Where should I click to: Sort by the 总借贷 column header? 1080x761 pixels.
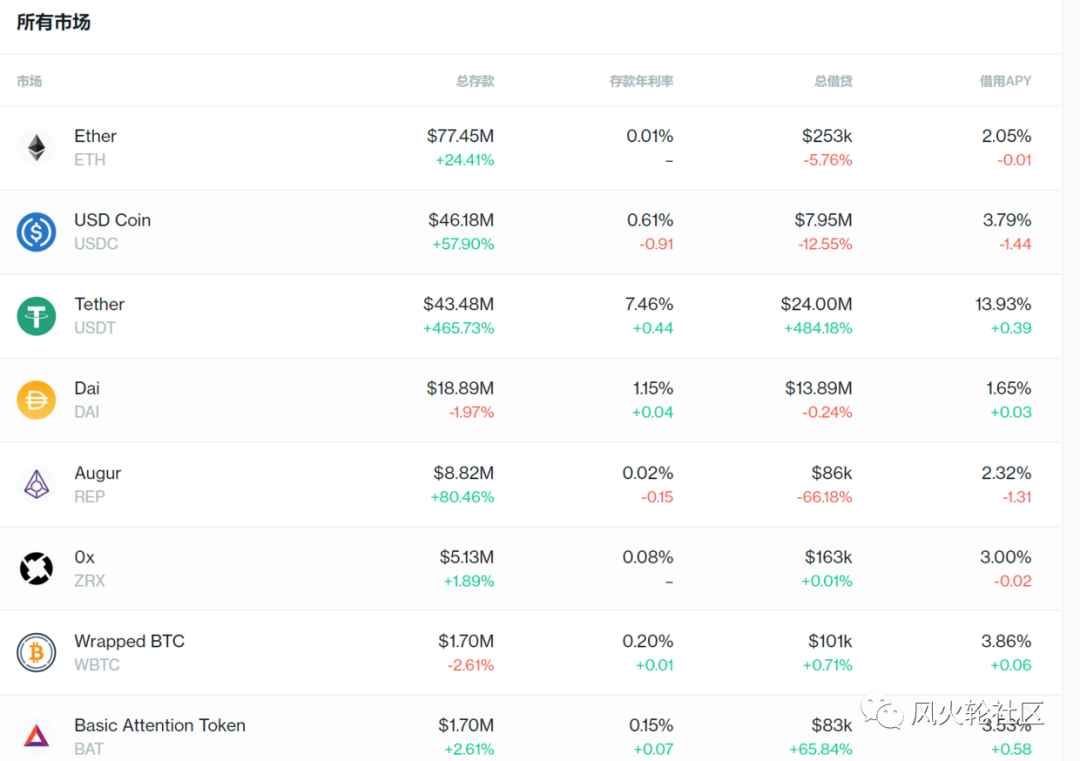(833, 81)
